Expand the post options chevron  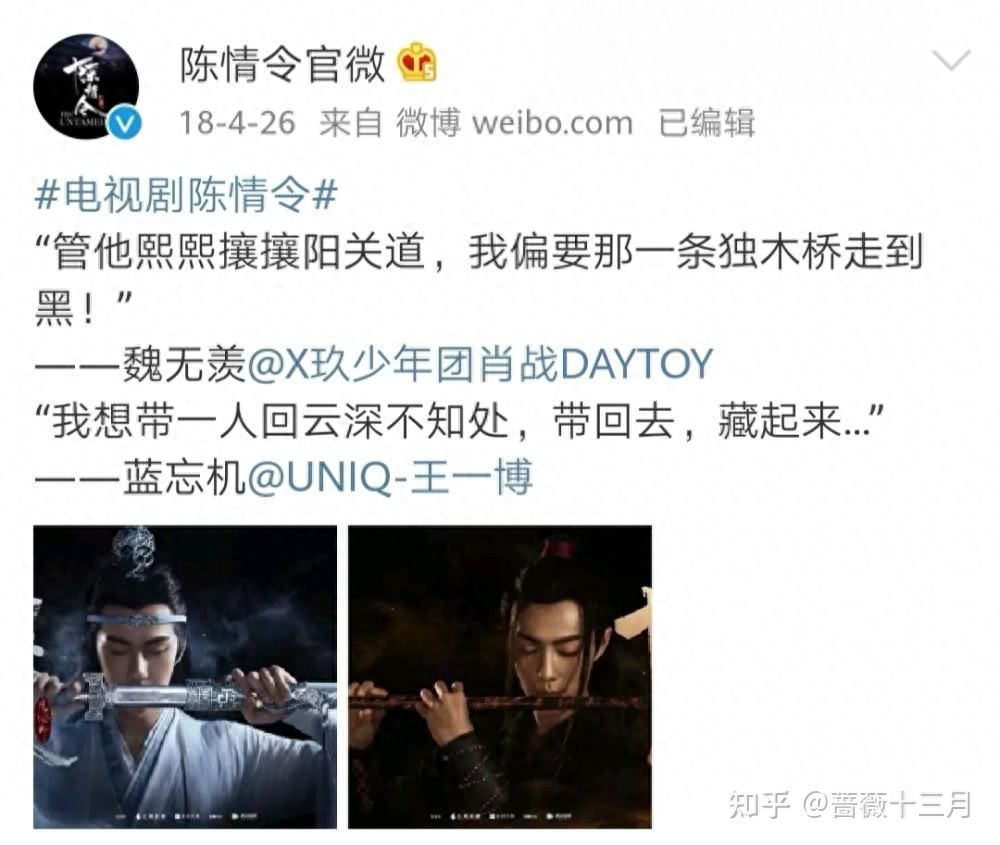coord(951,59)
